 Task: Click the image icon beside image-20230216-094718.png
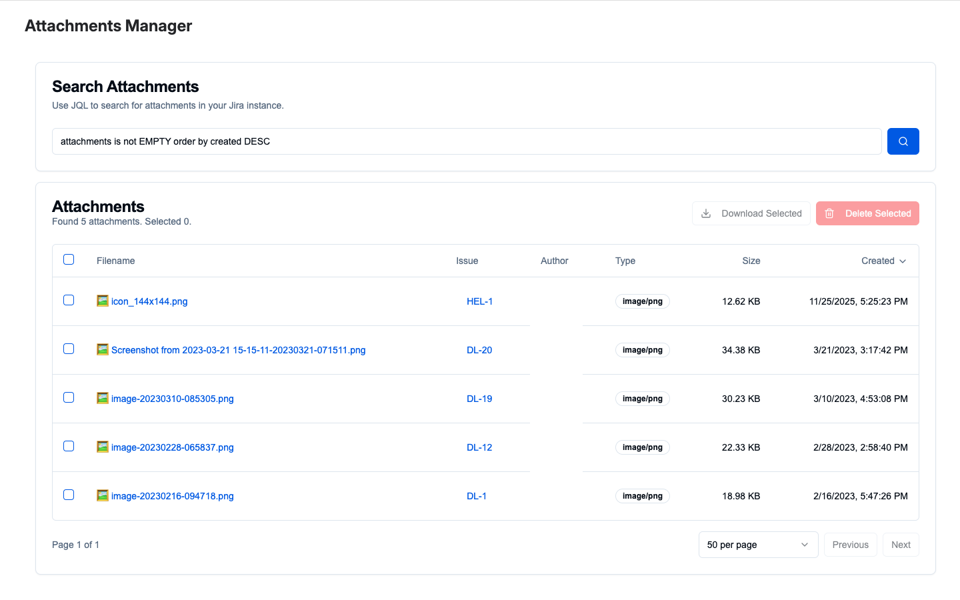pyautogui.click(x=102, y=495)
